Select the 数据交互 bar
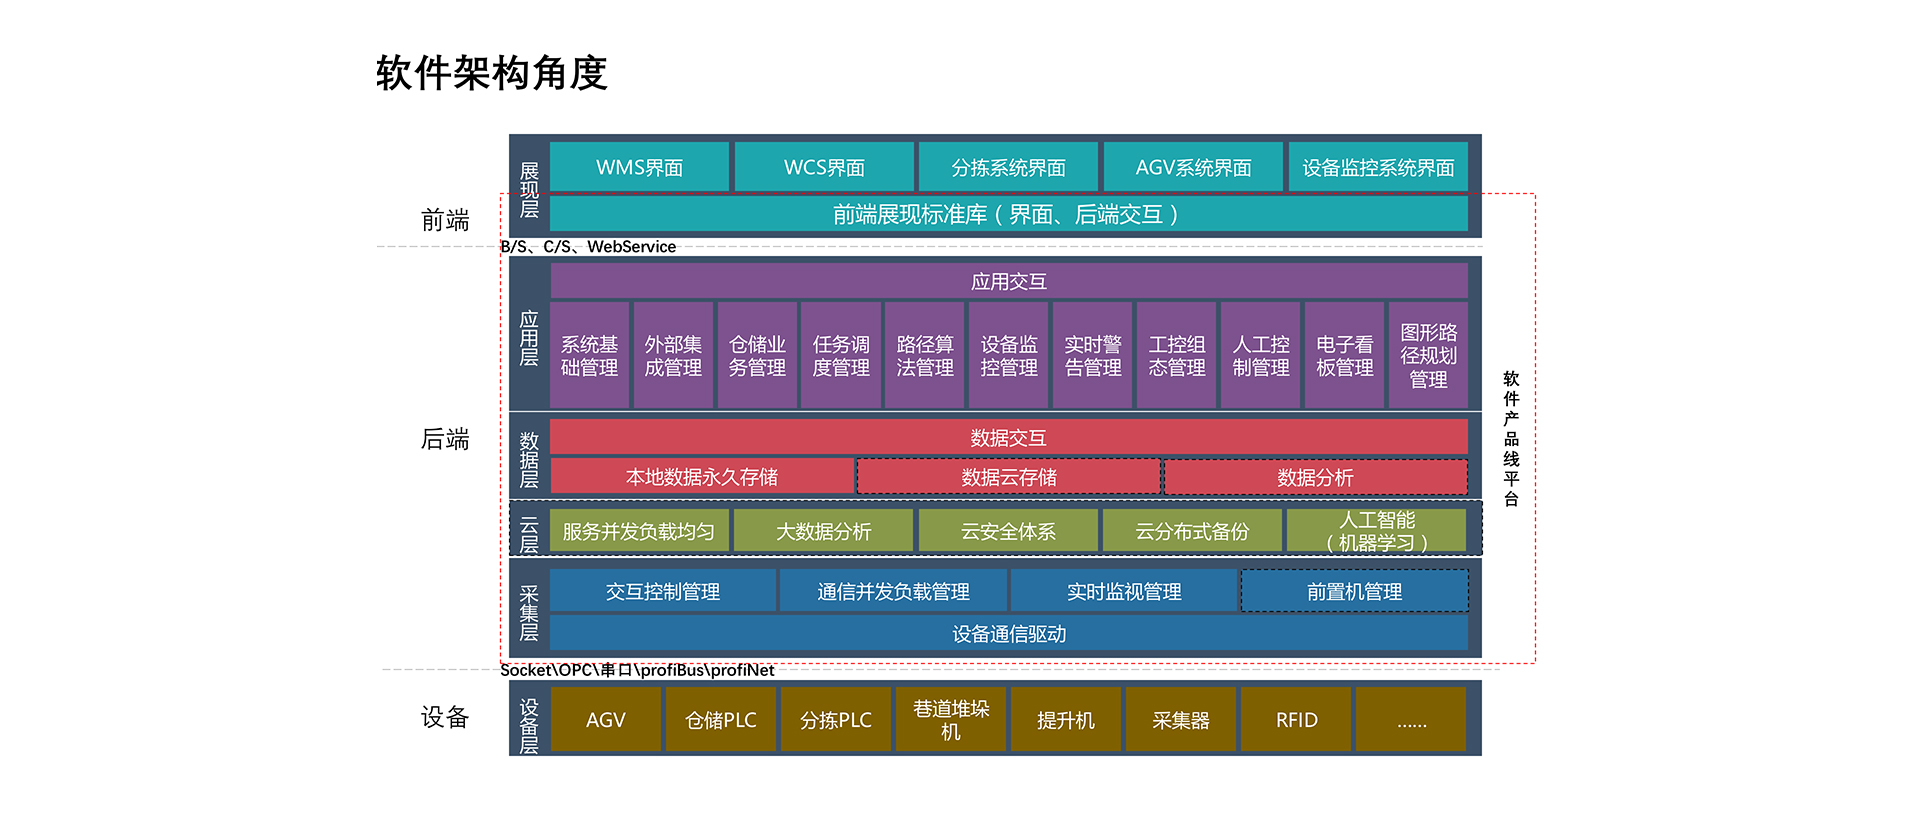Screen dimensions: 1920x828 tap(1009, 437)
